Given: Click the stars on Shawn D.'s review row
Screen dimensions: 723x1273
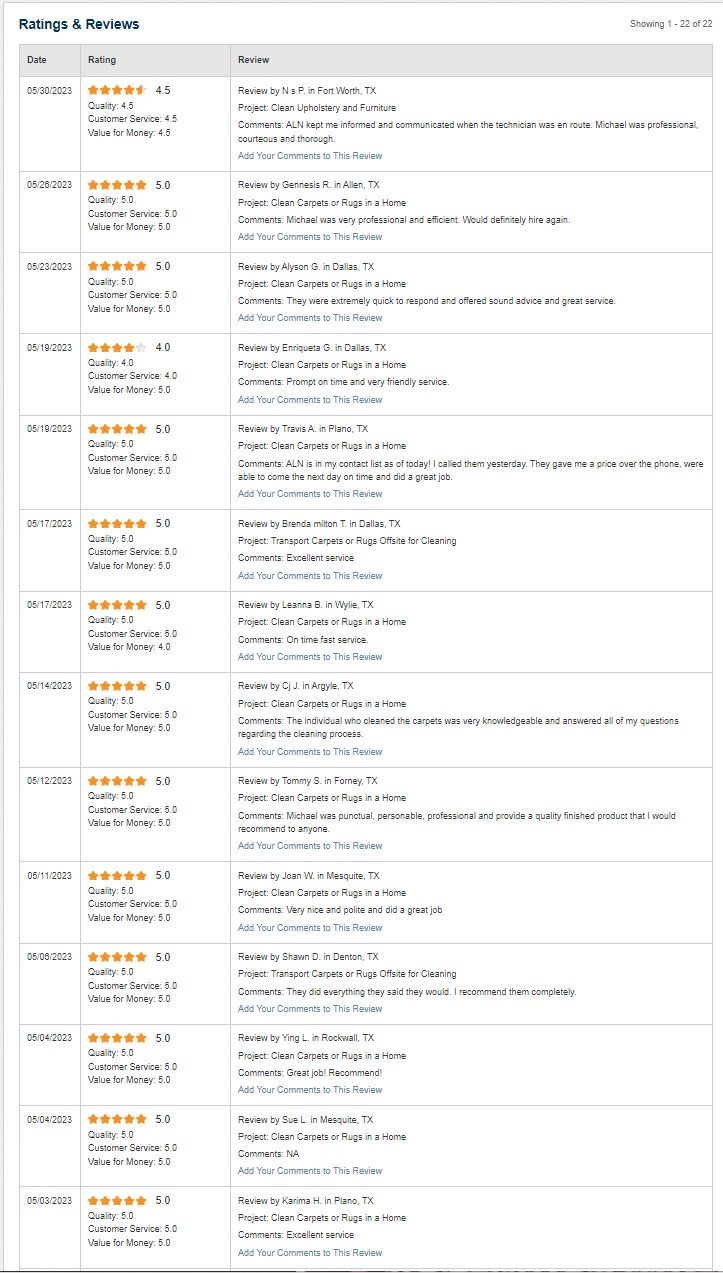Looking at the screenshot, I should click(117, 957).
